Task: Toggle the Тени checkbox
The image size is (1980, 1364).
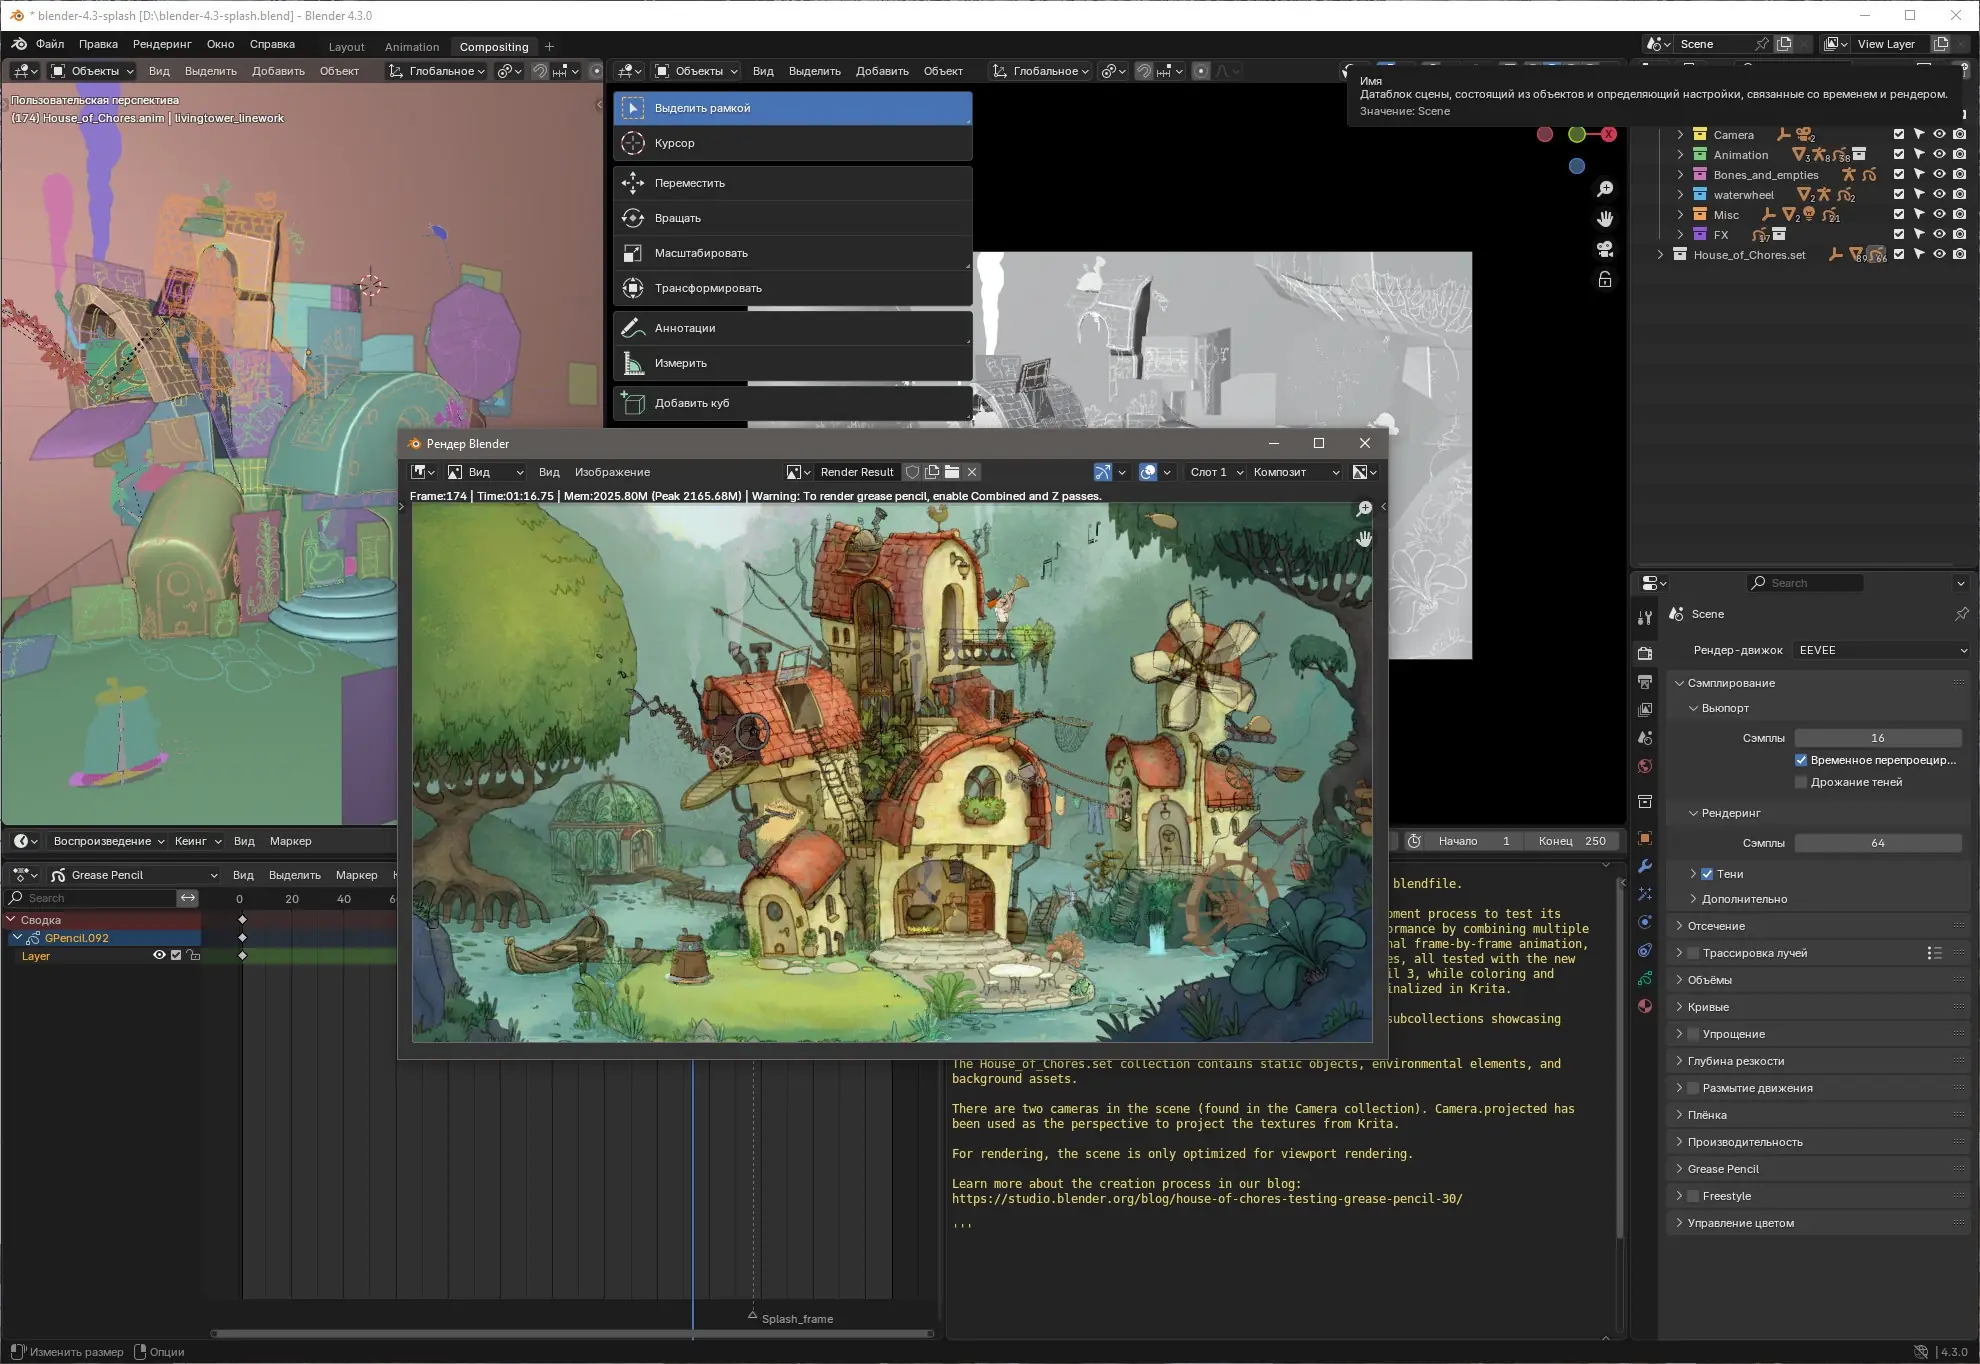Action: coord(1707,874)
